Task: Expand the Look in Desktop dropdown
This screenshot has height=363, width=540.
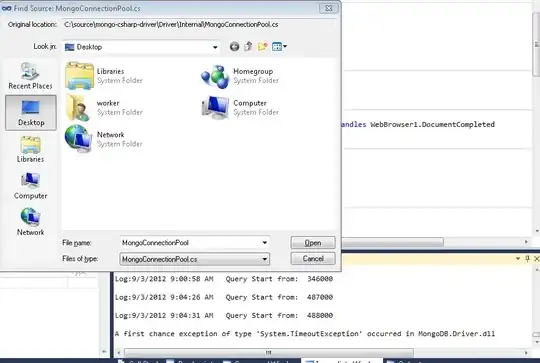Action: point(215,47)
